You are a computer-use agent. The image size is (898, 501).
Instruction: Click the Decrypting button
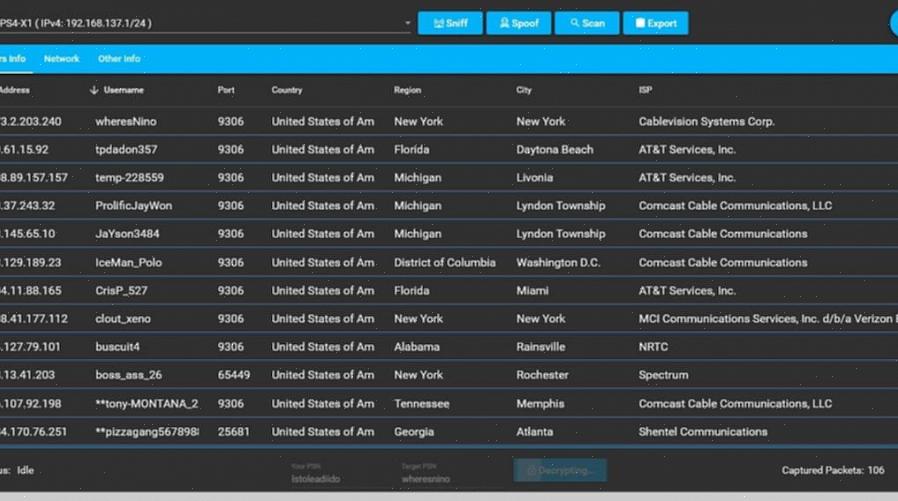pos(560,470)
